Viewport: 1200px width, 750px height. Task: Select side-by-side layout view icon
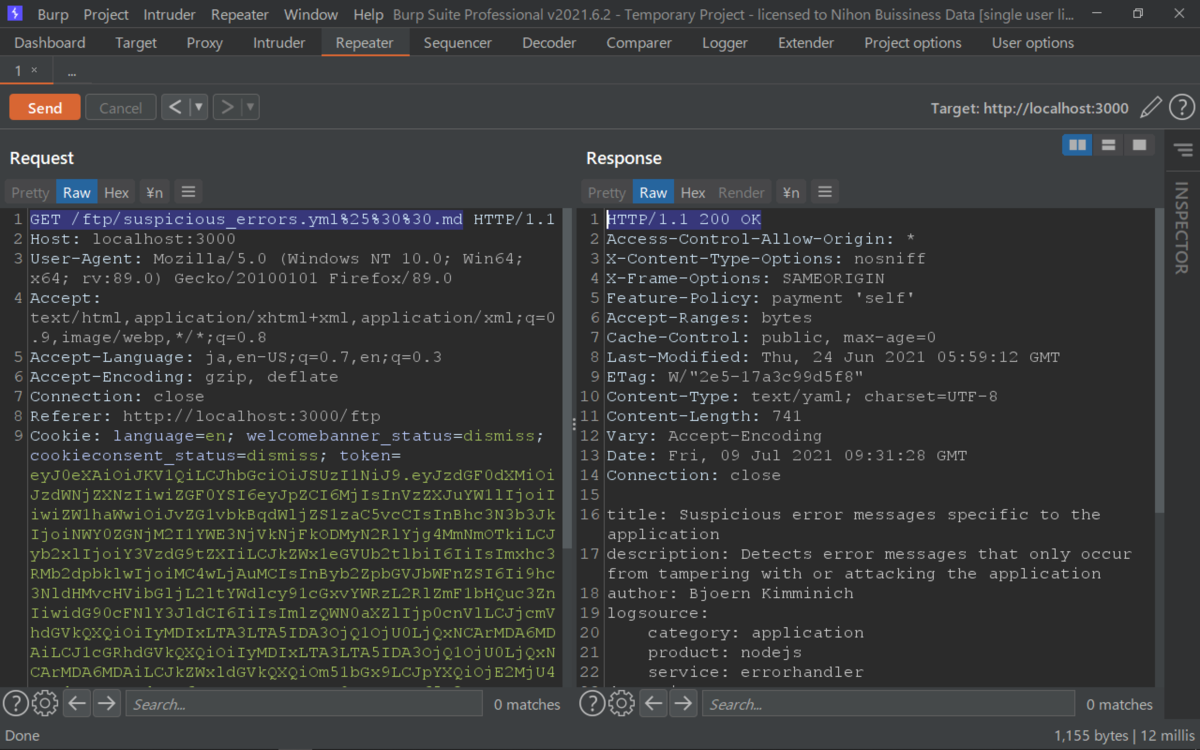click(x=1077, y=145)
